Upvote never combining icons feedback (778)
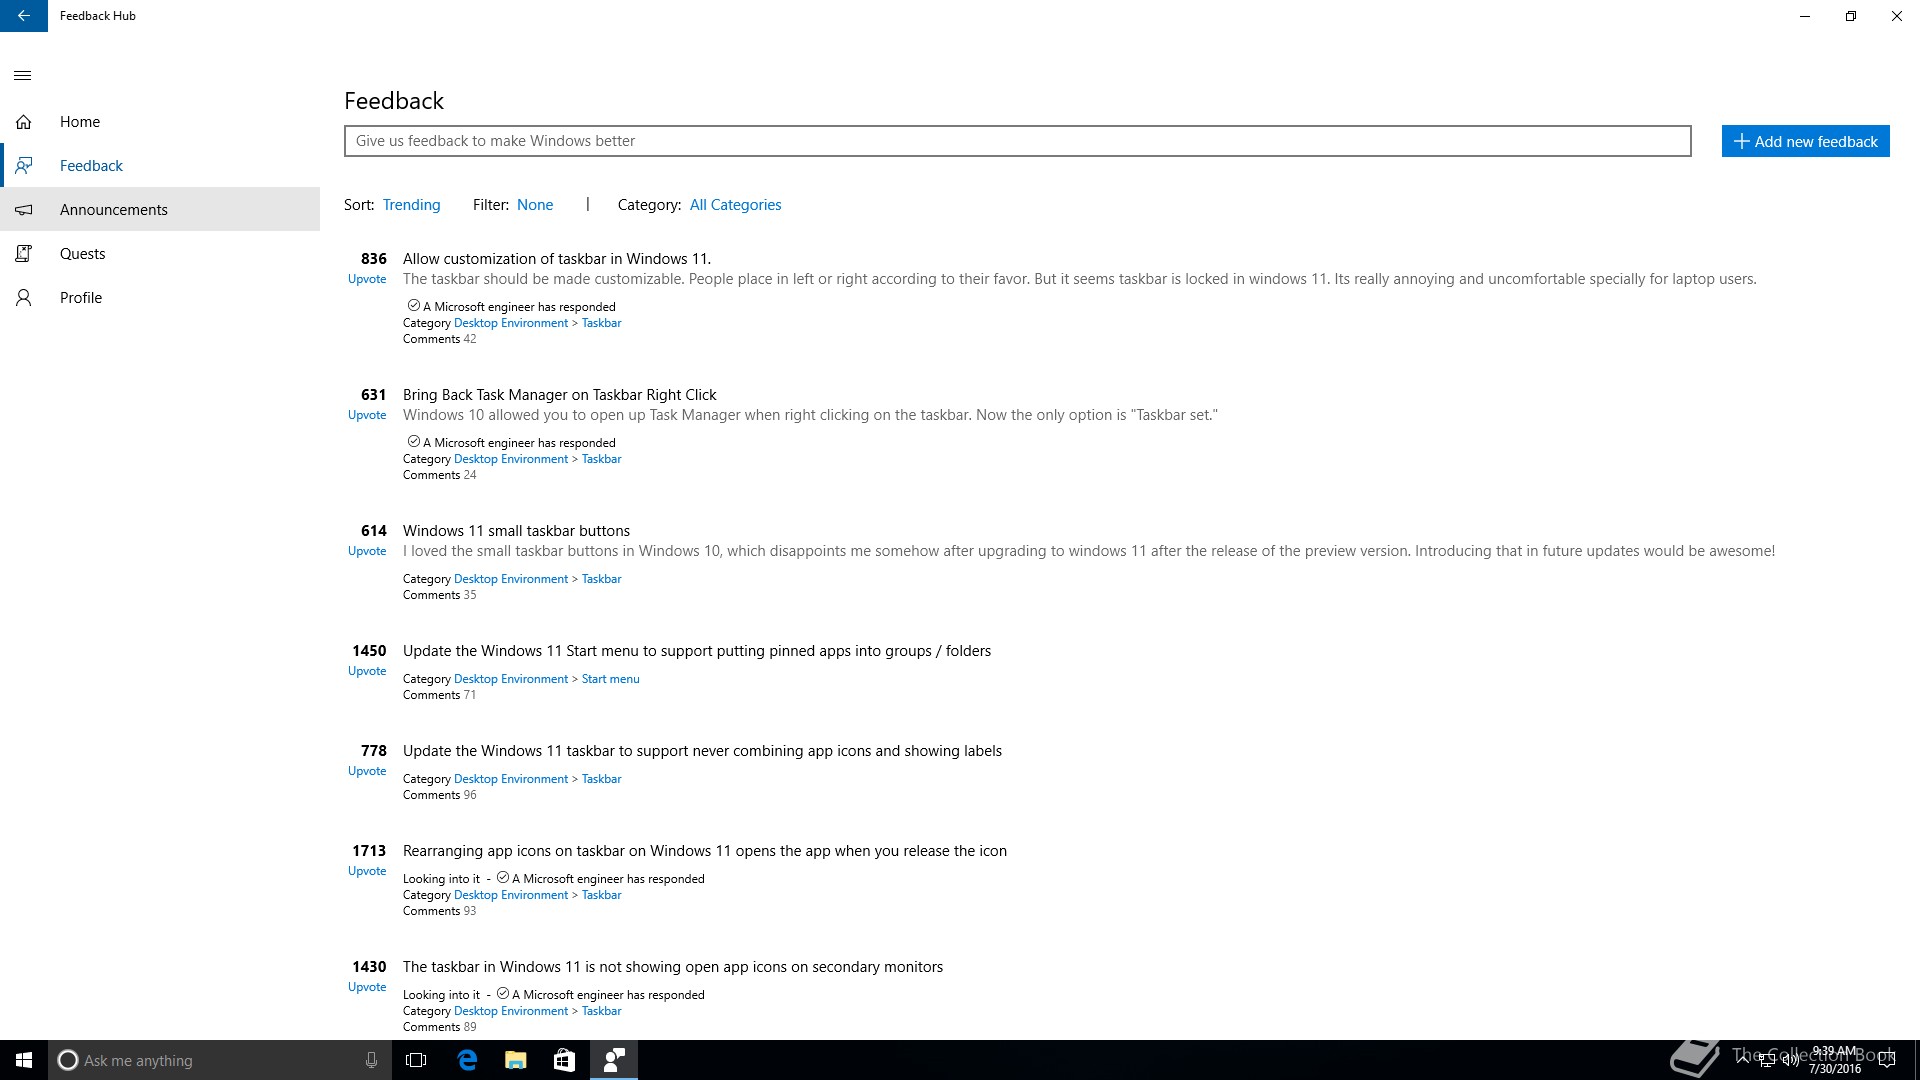 point(367,771)
